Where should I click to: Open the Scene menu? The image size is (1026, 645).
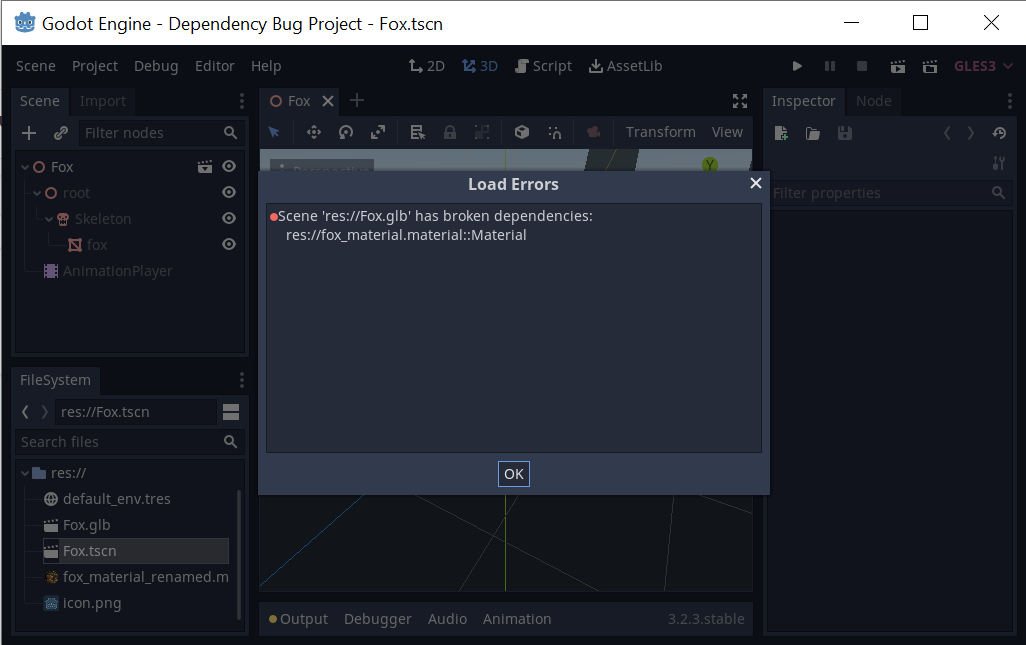[35, 66]
